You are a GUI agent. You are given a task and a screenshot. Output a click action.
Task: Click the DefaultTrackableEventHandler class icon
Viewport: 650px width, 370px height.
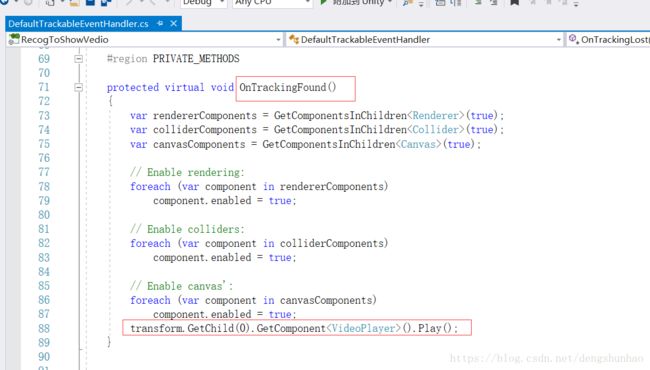pyautogui.click(x=294, y=39)
